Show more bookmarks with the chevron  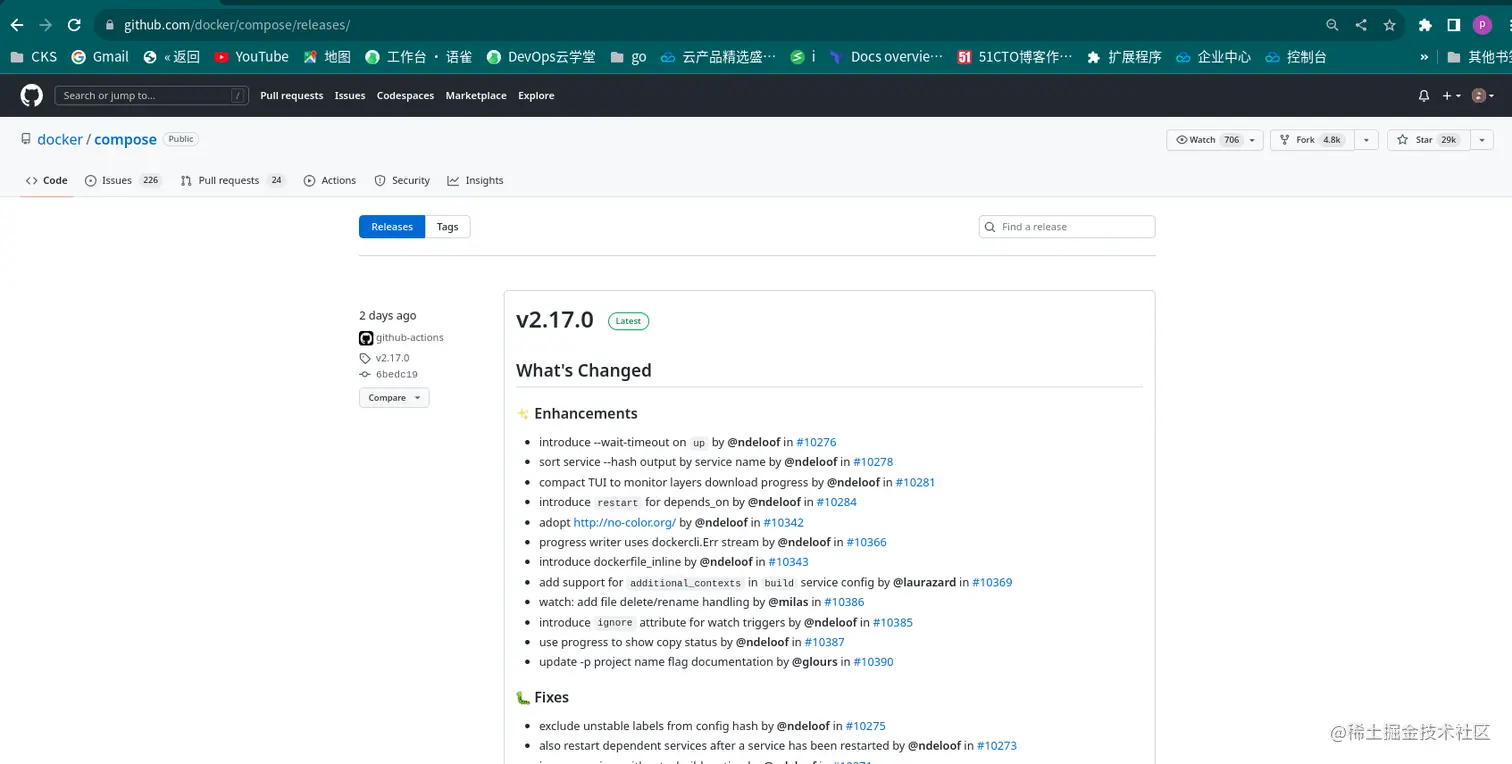(x=1424, y=57)
